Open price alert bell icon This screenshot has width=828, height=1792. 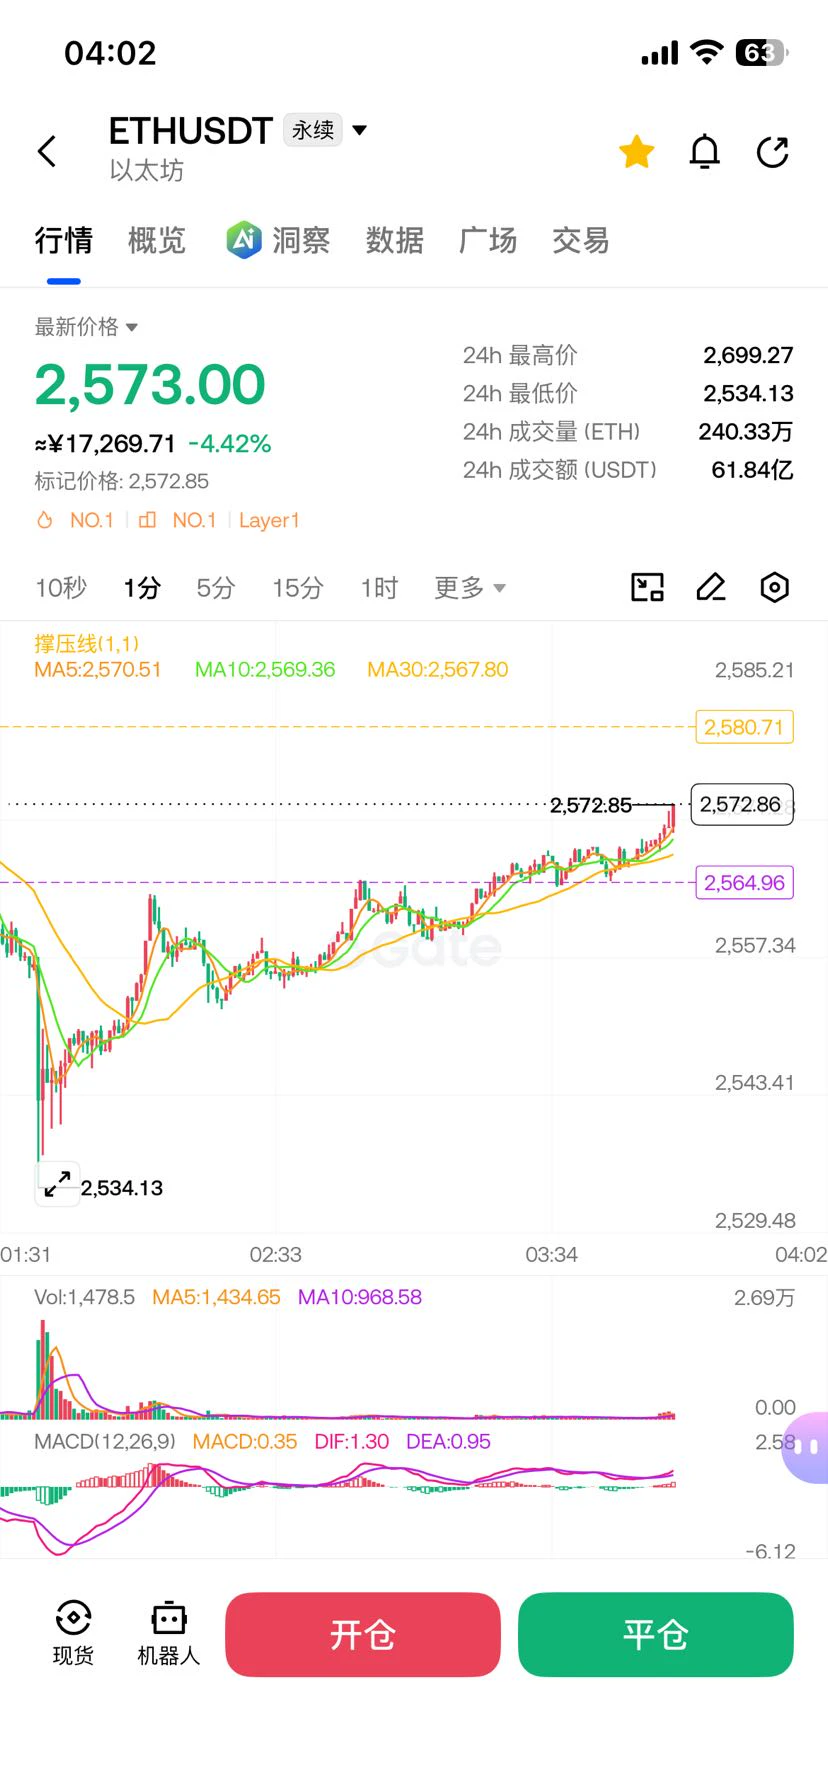point(705,152)
